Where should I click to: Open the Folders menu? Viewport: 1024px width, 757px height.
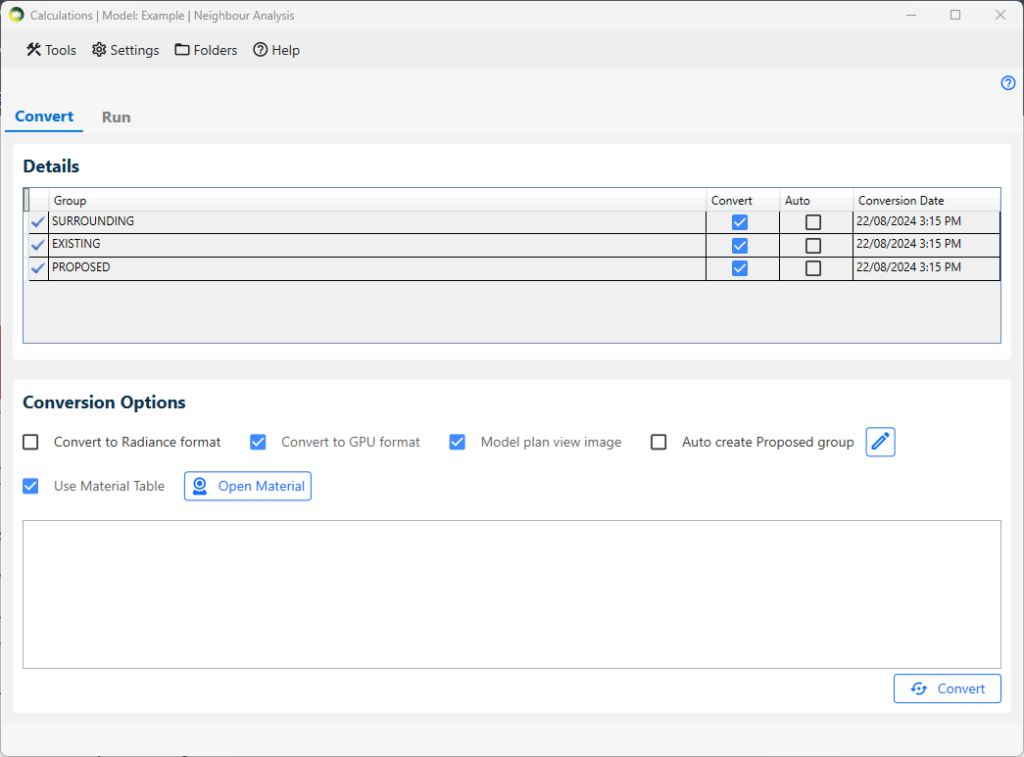point(206,50)
